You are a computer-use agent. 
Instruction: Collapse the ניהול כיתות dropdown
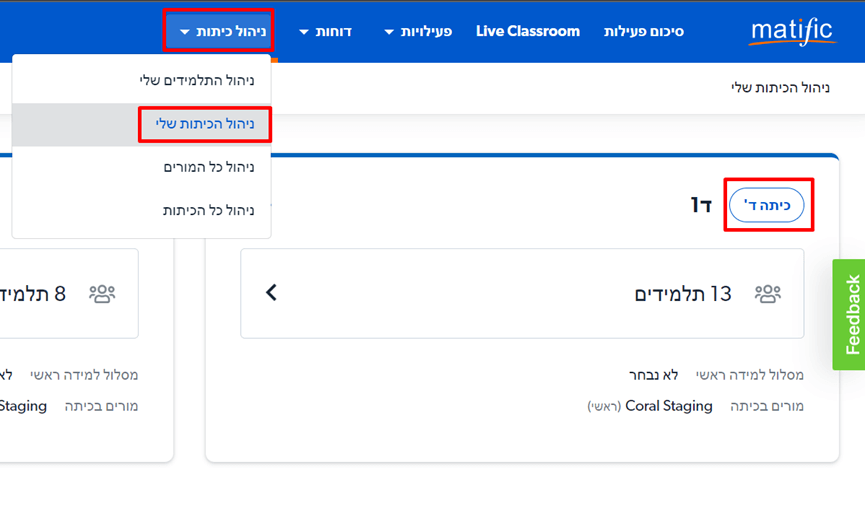pyautogui.click(x=223, y=31)
